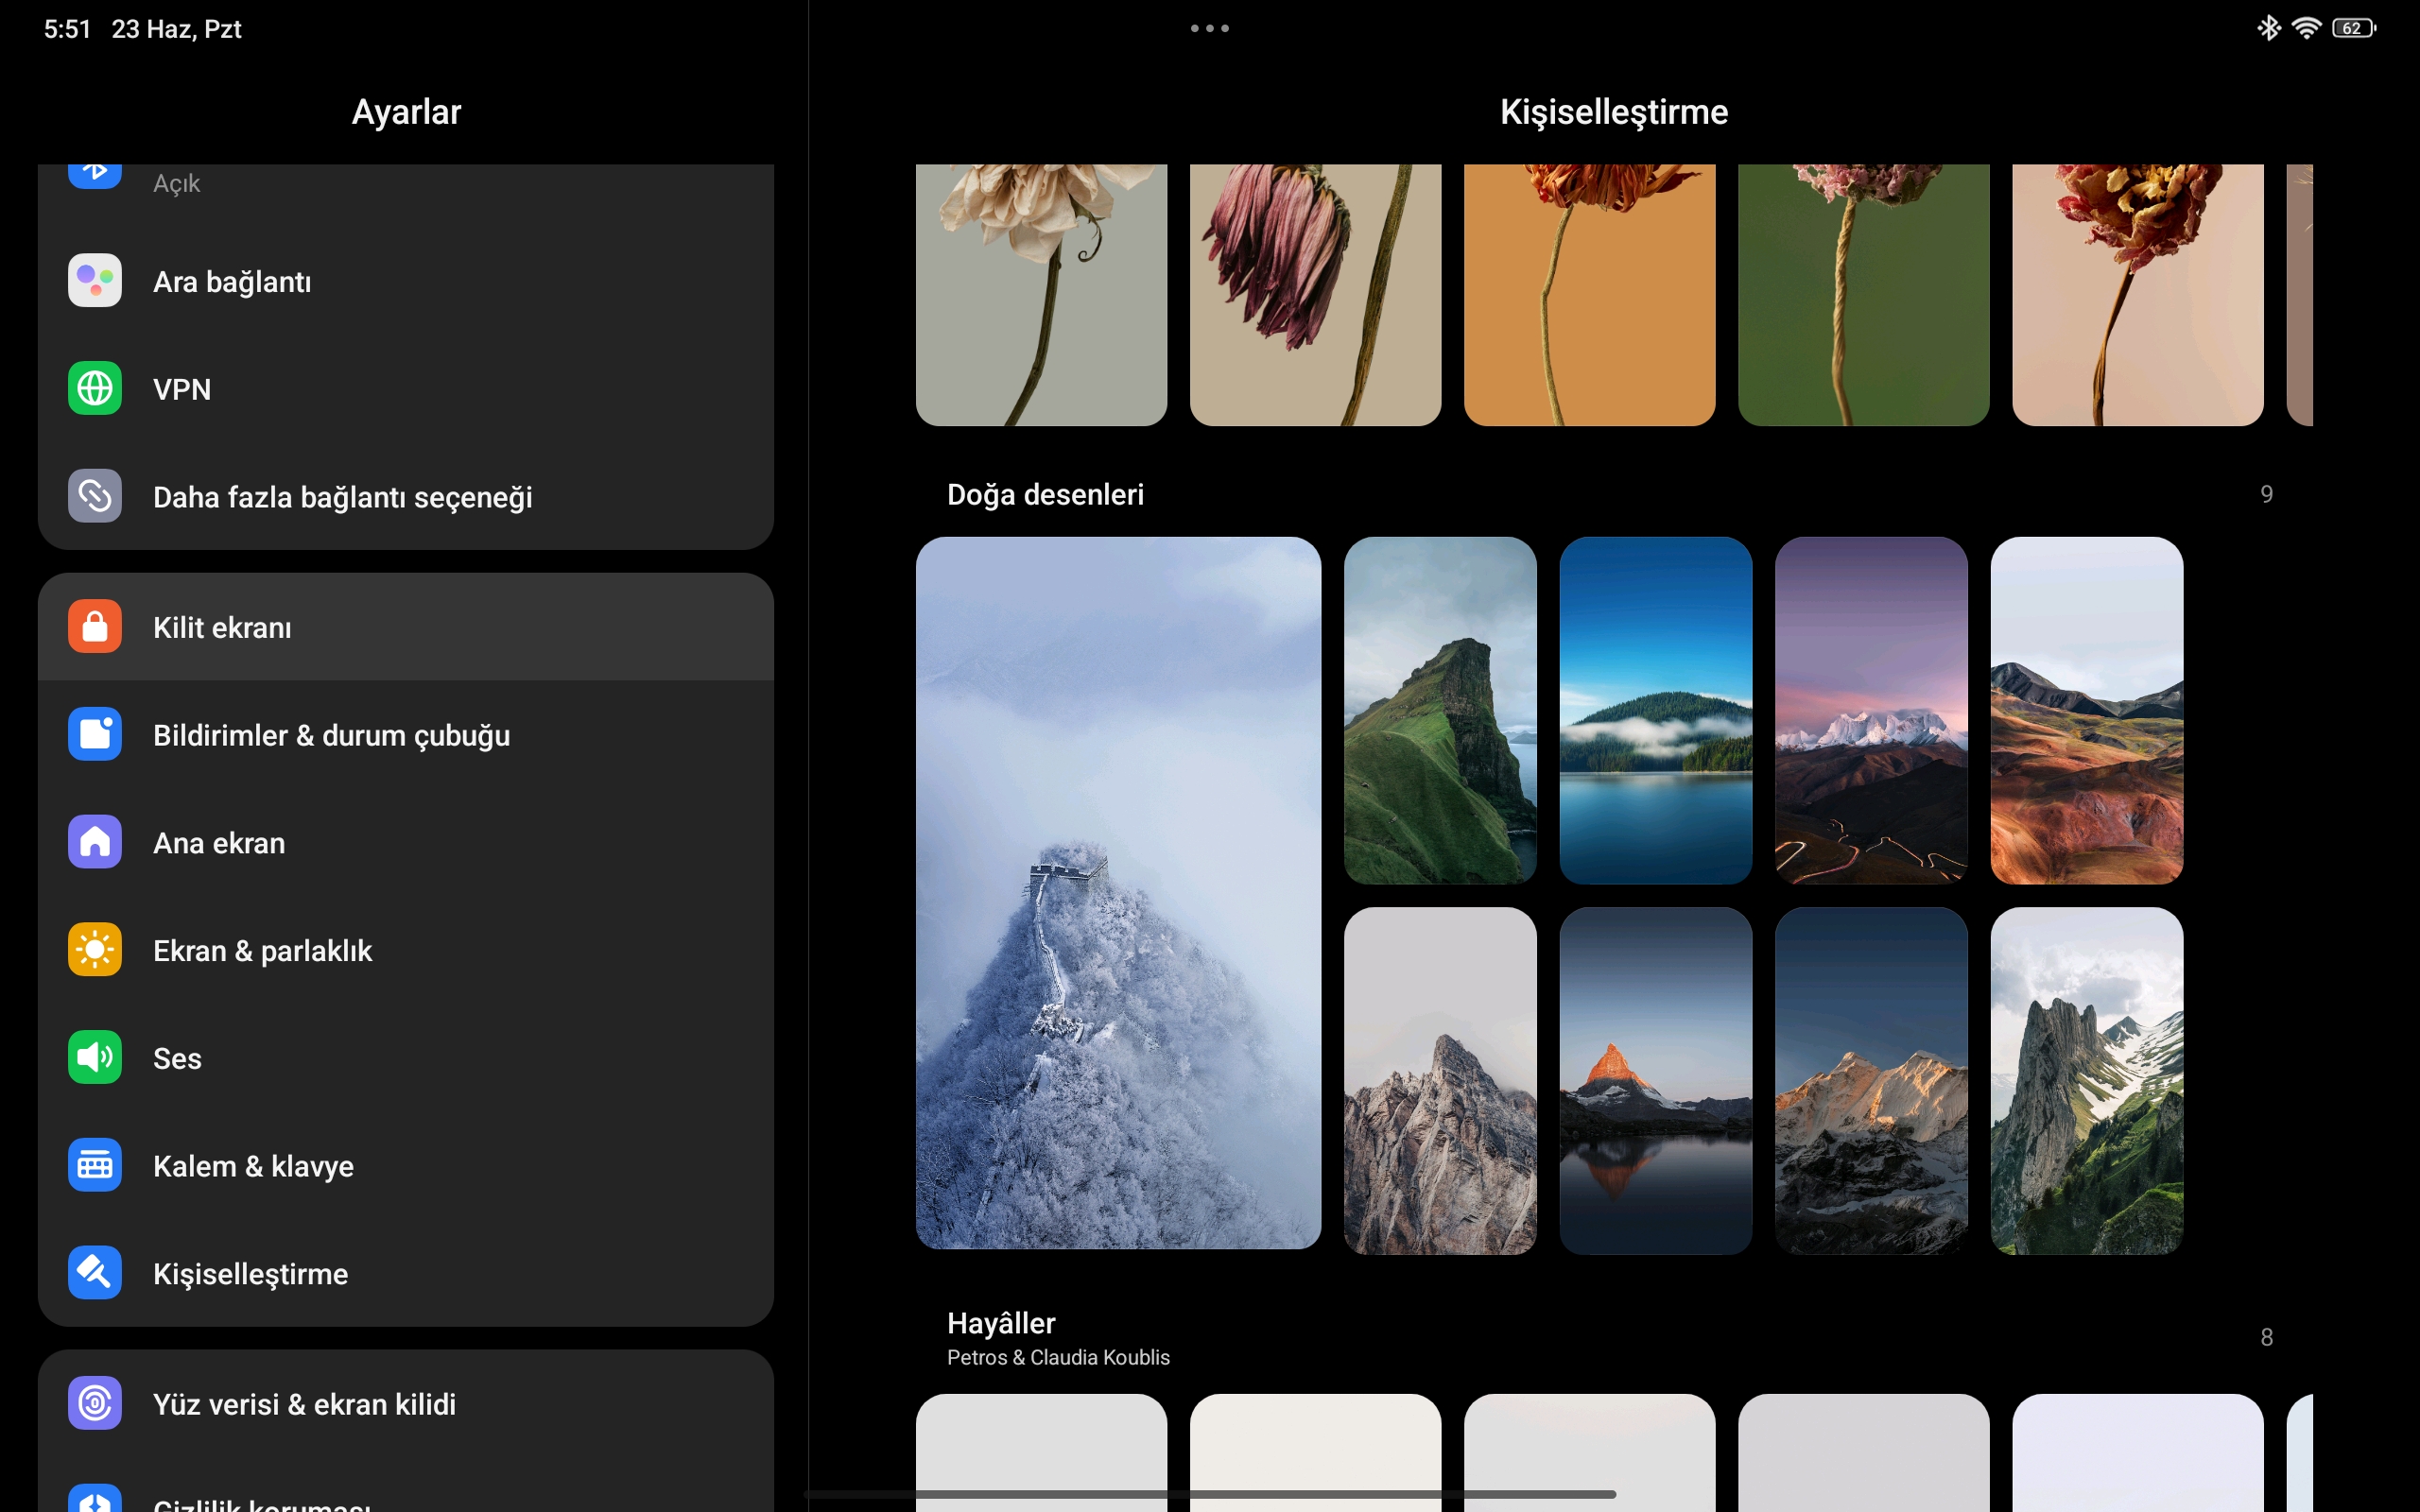Tap the Ara bağlantı colorful dots icon
This screenshot has height=1512, width=2420.
point(95,280)
